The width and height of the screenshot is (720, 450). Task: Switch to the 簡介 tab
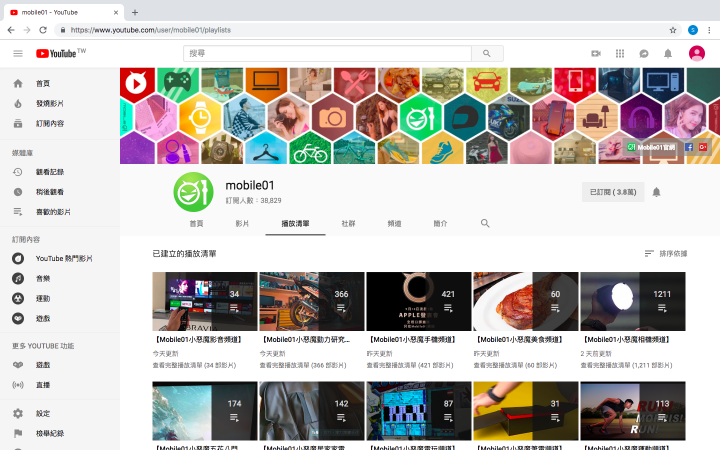click(440, 224)
